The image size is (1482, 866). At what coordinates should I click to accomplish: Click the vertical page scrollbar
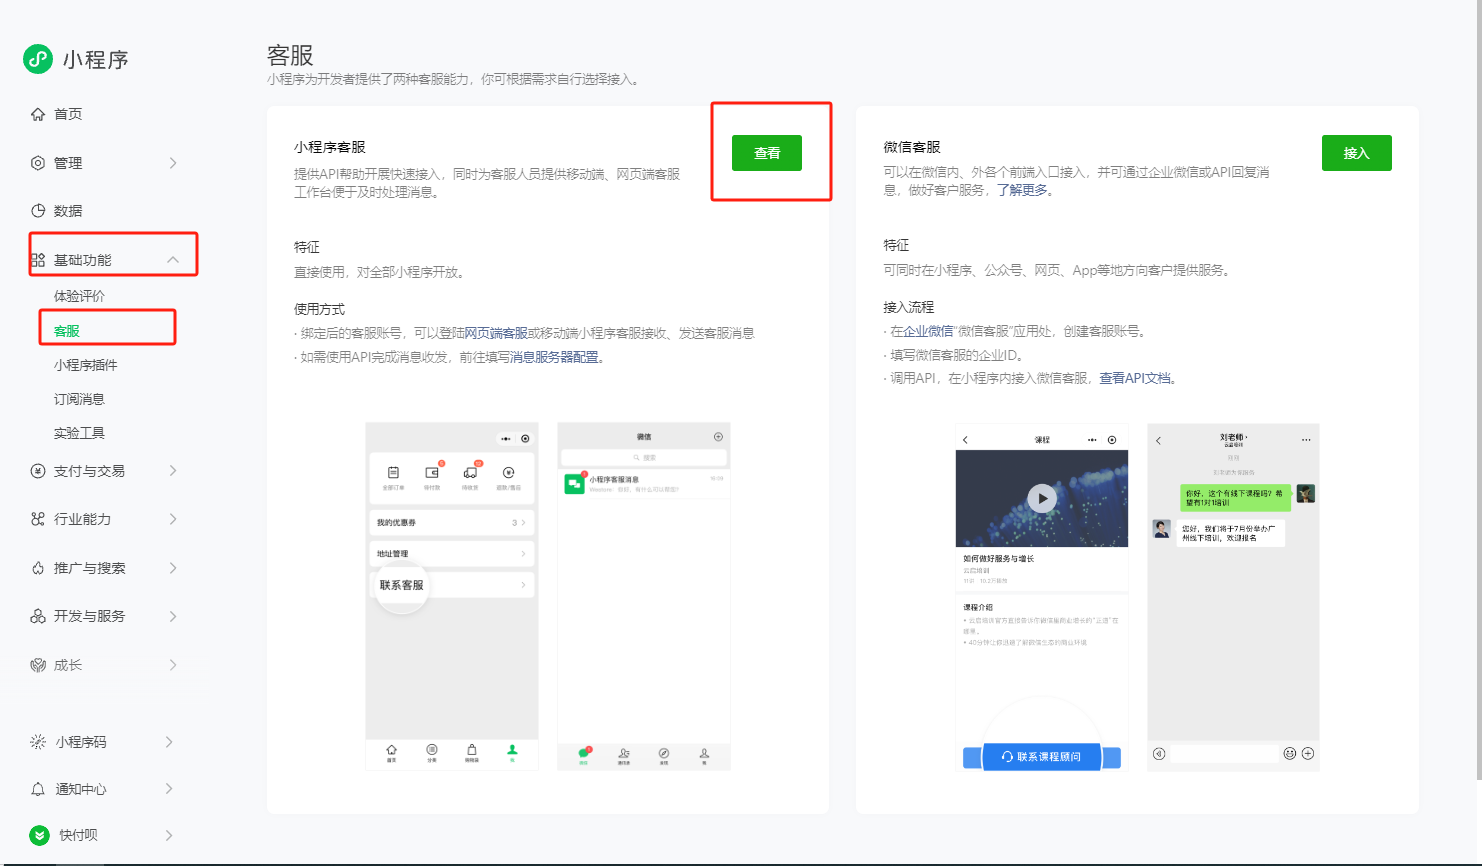pyautogui.click(x=1478, y=390)
